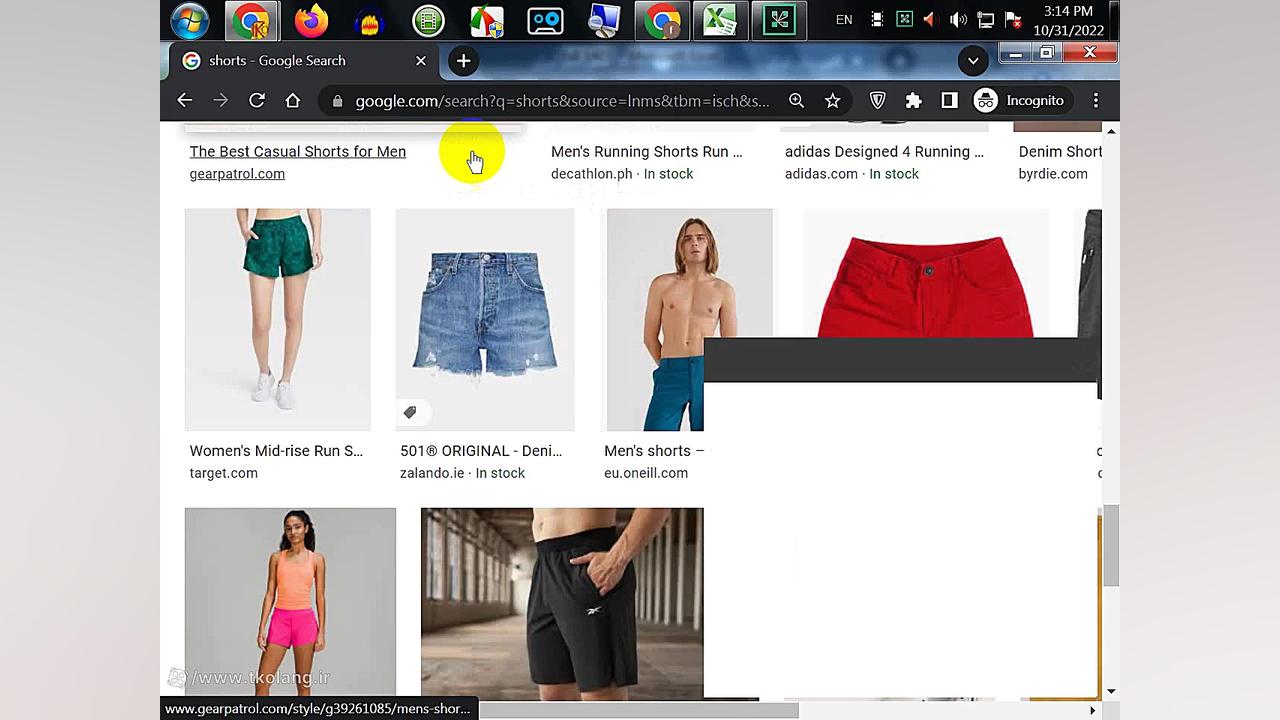Click the Incognito profile button

click(1020, 100)
